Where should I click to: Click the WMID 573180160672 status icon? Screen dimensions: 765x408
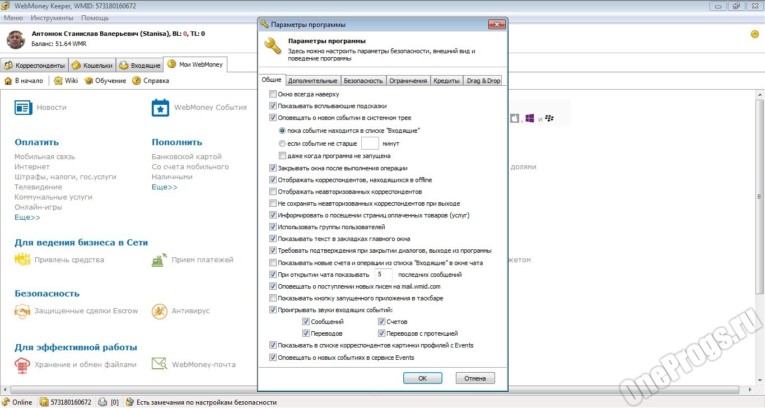tap(44, 402)
